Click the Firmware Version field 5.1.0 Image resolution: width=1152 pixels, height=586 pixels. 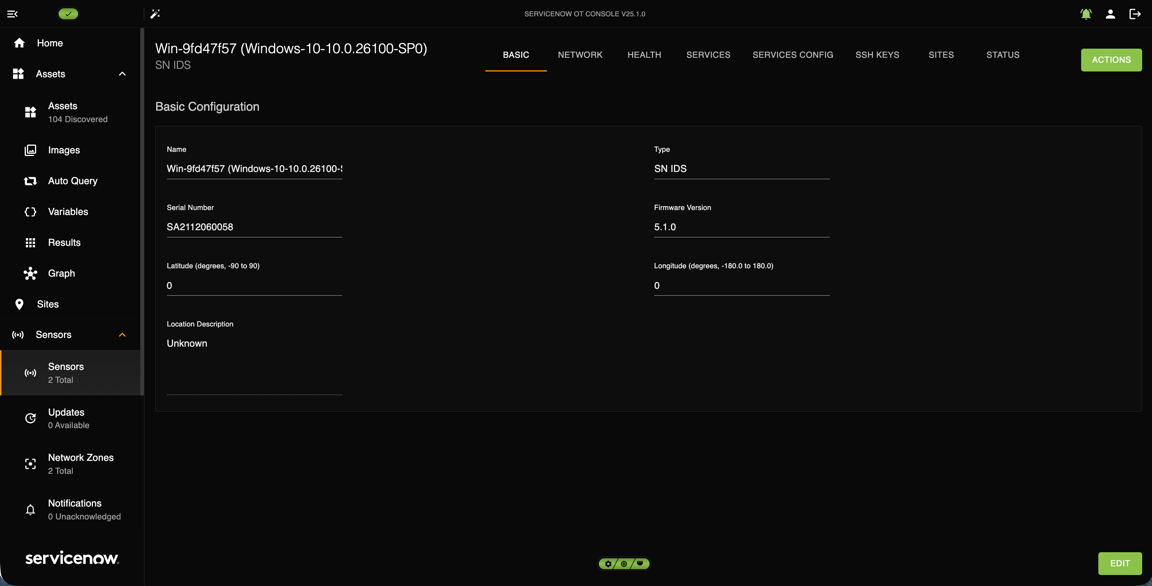tap(741, 227)
